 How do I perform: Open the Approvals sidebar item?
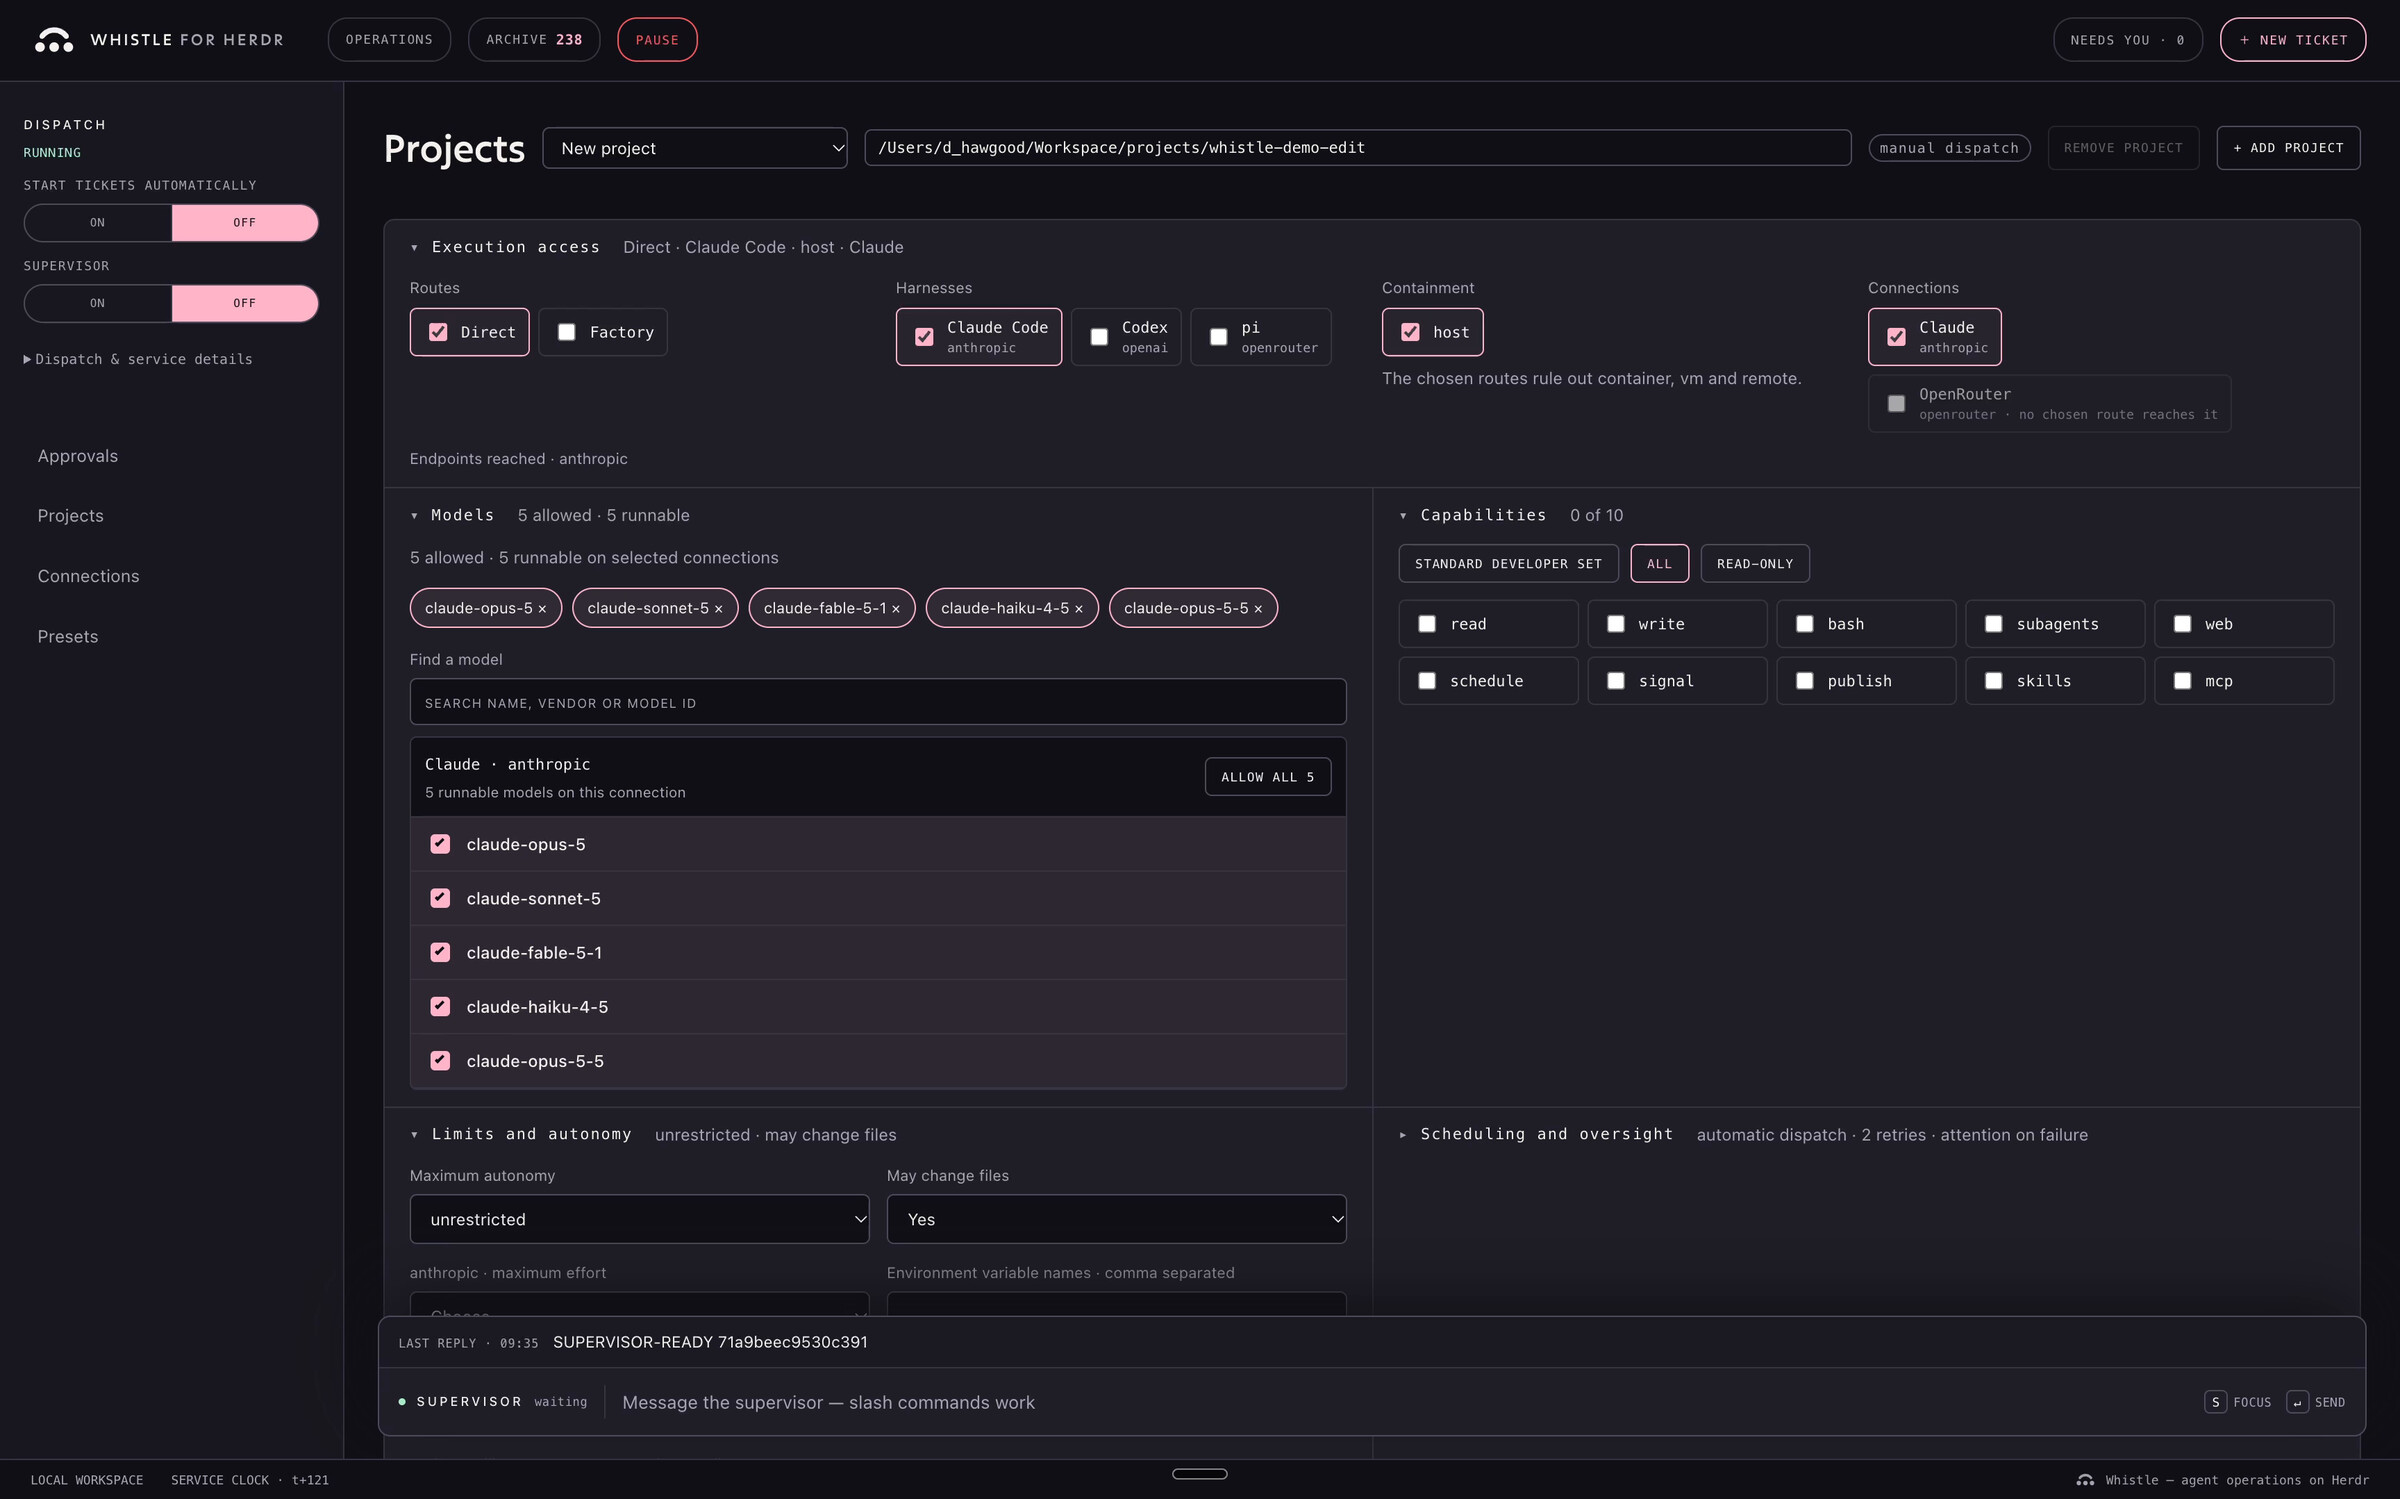[x=78, y=456]
